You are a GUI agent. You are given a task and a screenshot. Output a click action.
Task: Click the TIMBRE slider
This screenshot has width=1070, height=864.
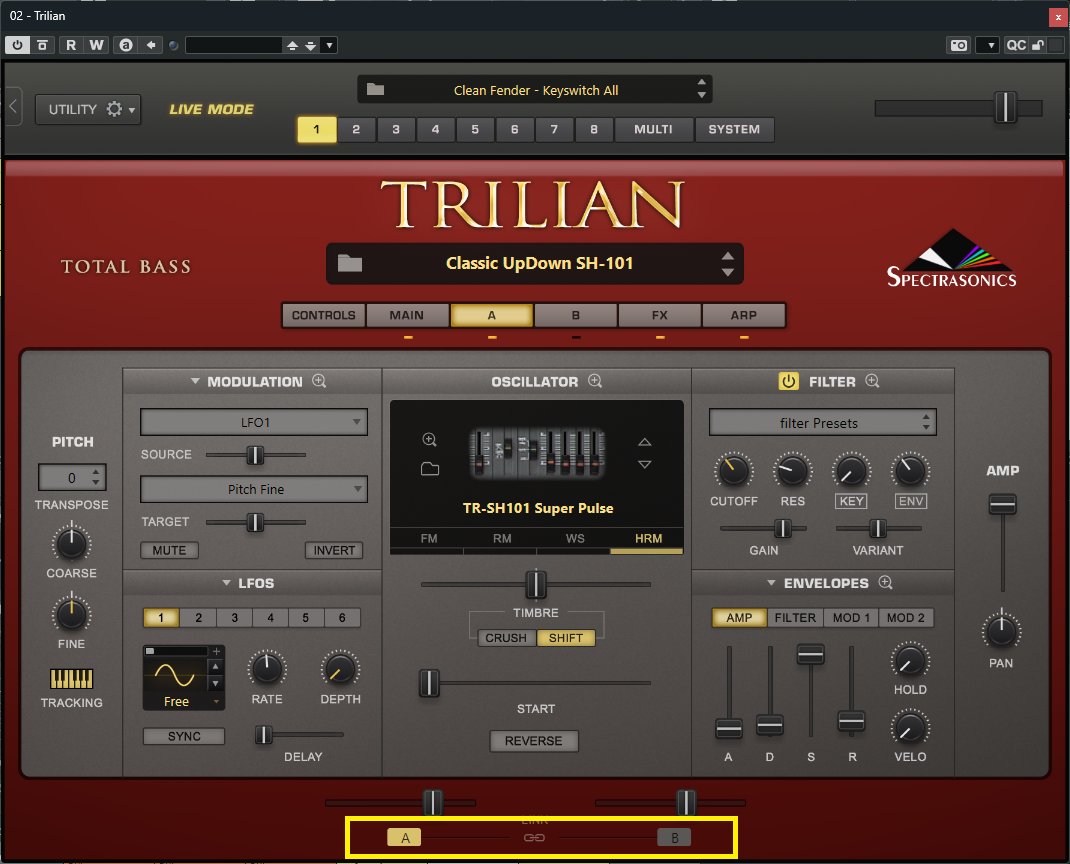click(535, 585)
